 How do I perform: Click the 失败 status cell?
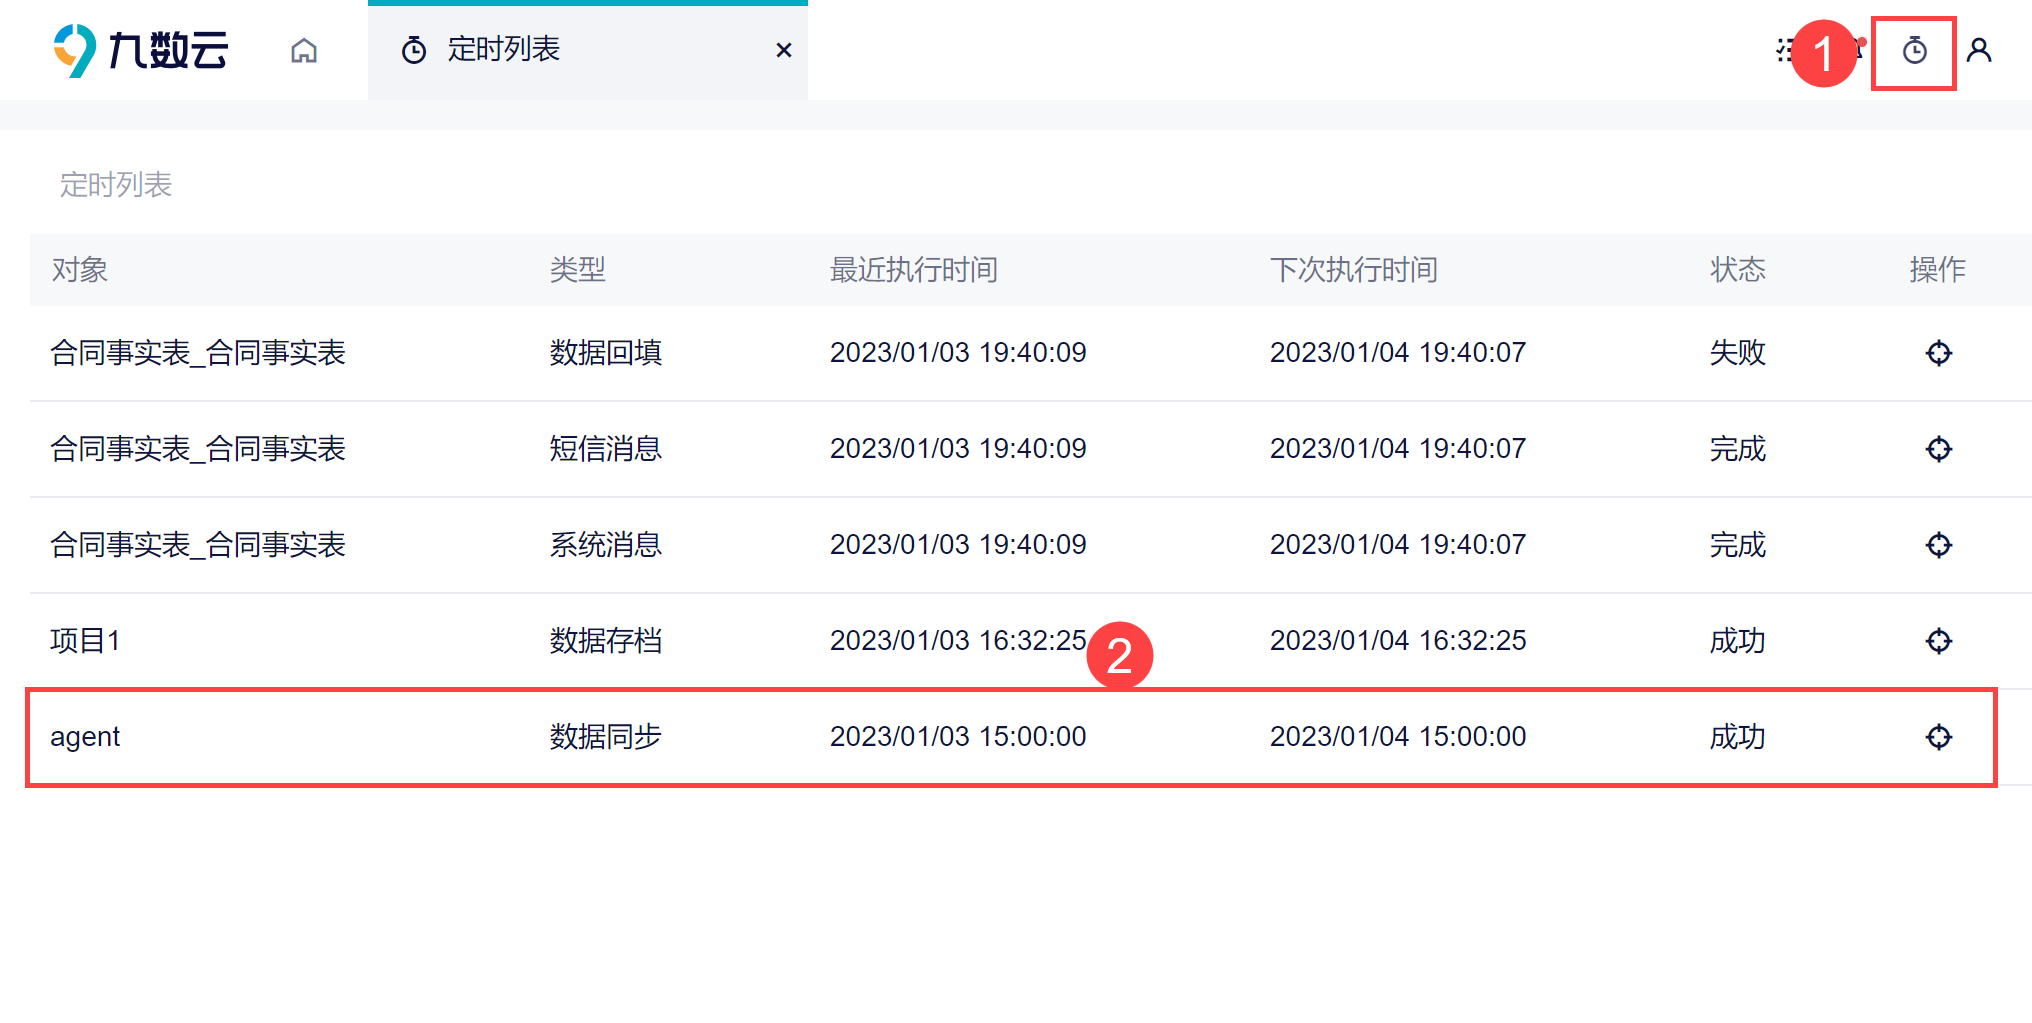1738,353
